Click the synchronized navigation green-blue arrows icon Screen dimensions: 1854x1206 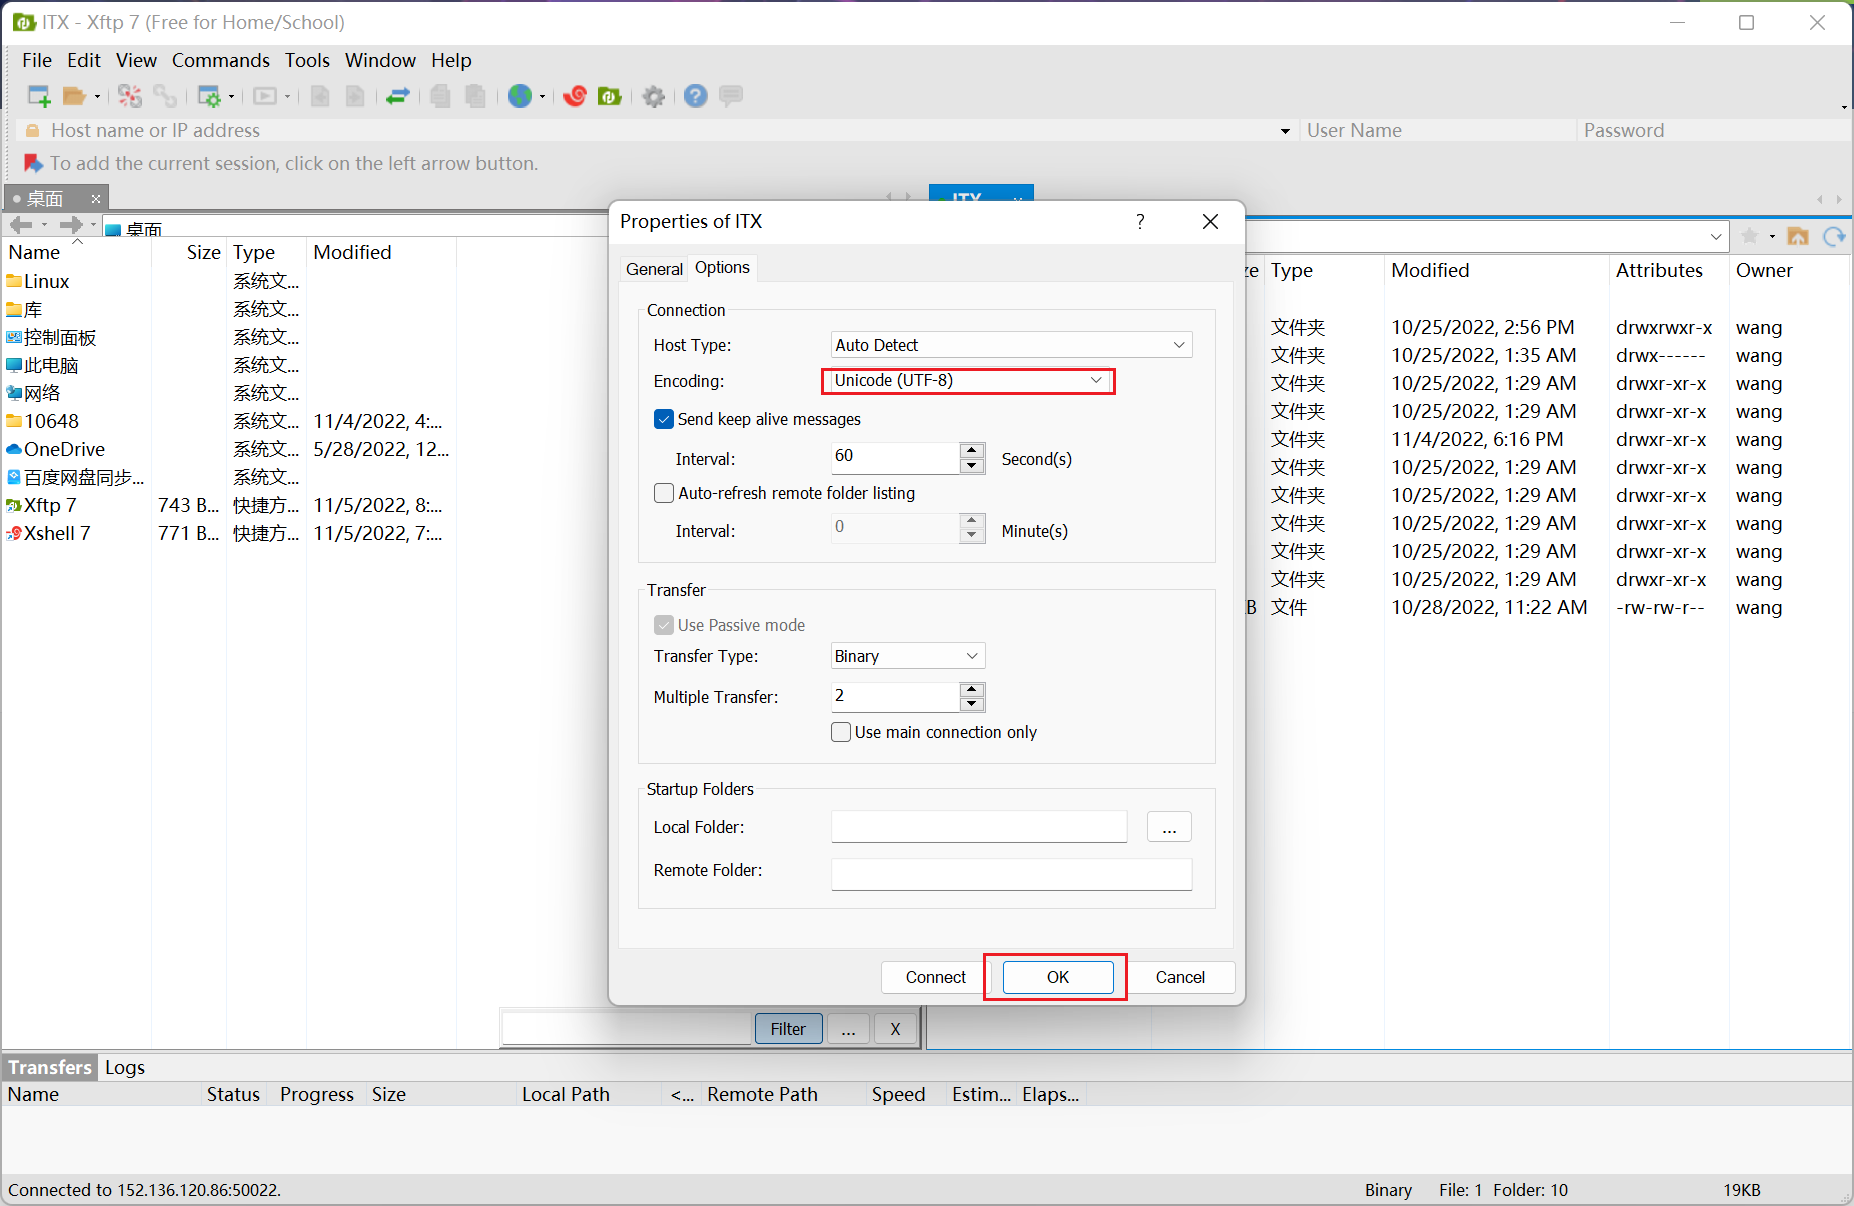pyautogui.click(x=398, y=96)
